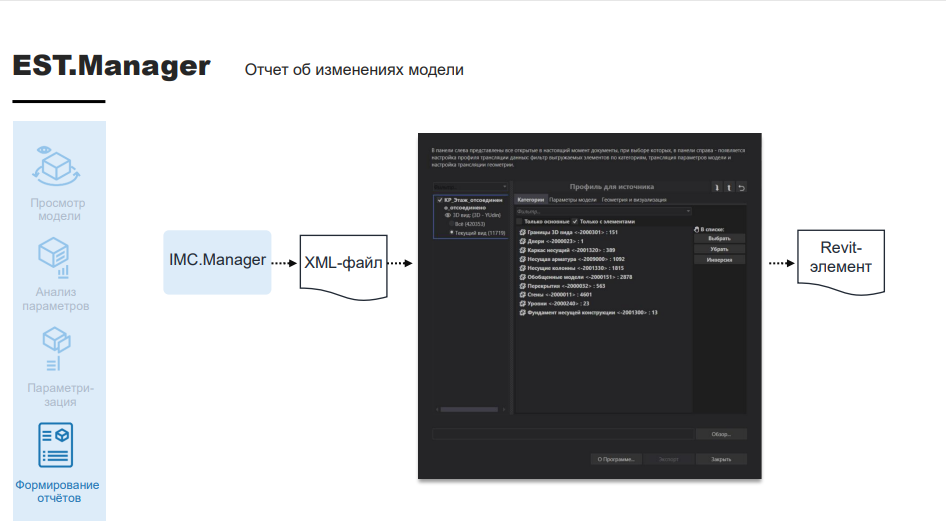Click the Обзор... browse button
The image size is (946, 528).
[721, 434]
